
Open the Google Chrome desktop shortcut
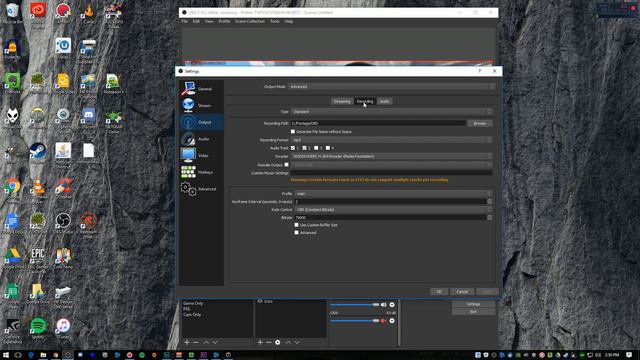click(12, 187)
